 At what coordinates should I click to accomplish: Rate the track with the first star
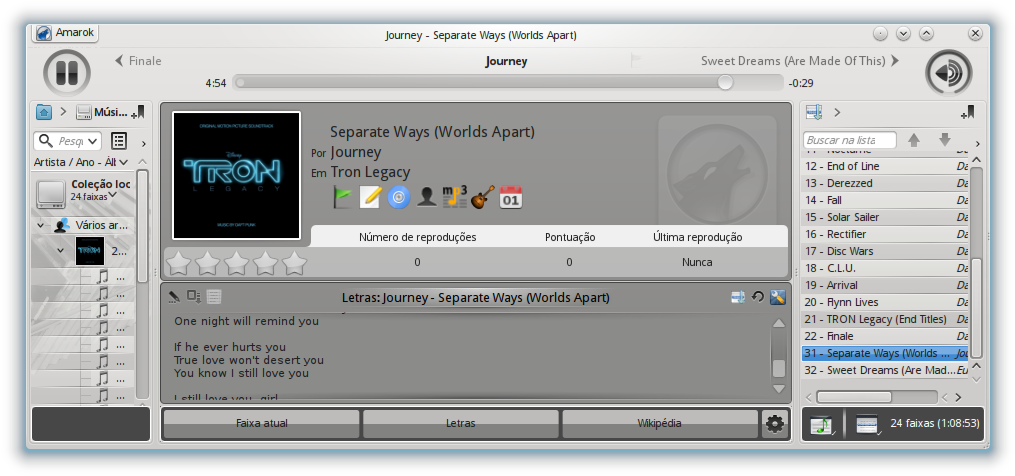(x=178, y=263)
